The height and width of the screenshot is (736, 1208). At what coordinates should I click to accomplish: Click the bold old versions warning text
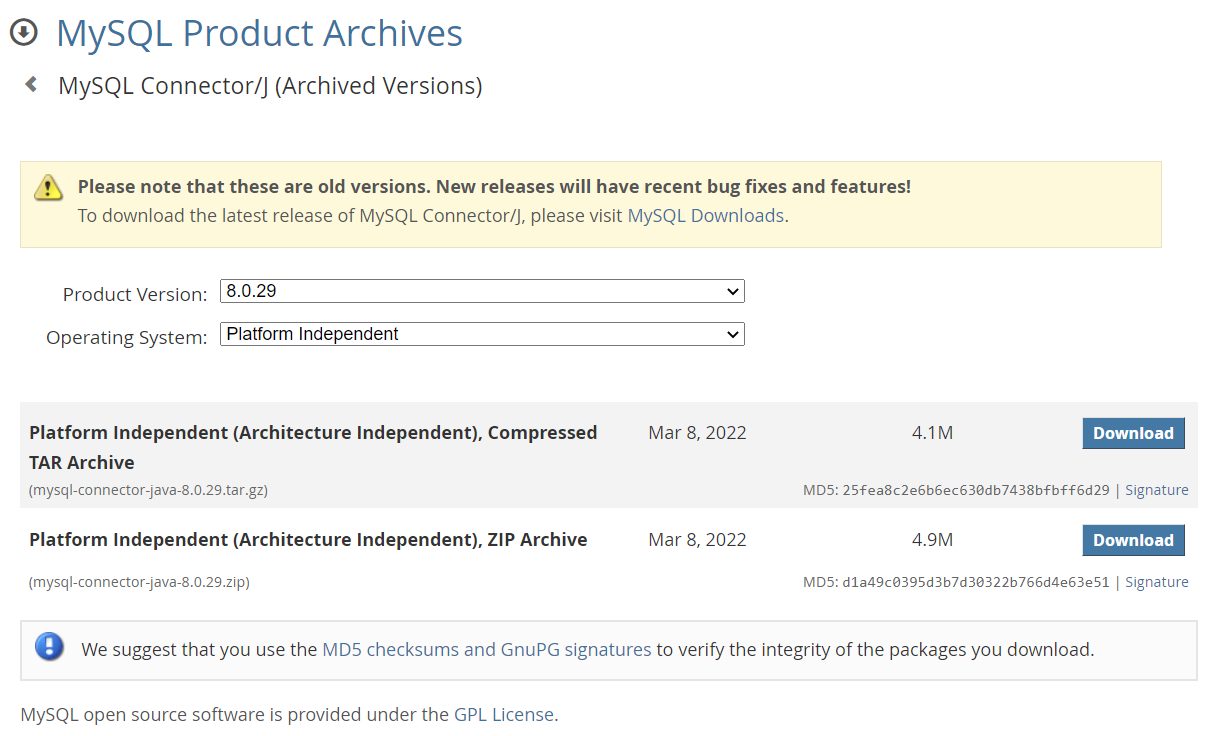(x=494, y=186)
